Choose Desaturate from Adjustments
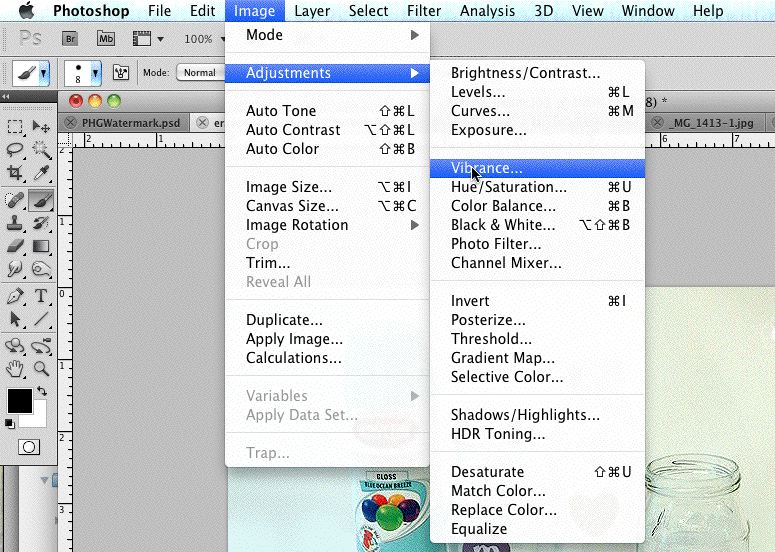 (537, 472)
